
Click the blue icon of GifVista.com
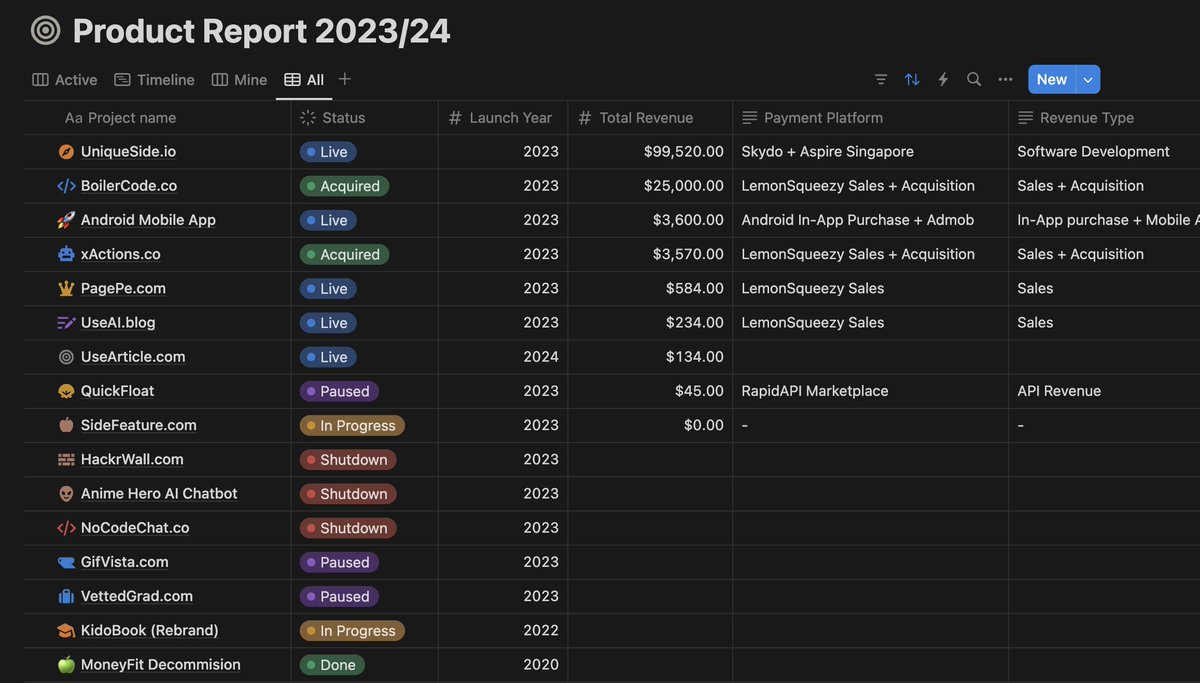coord(66,562)
